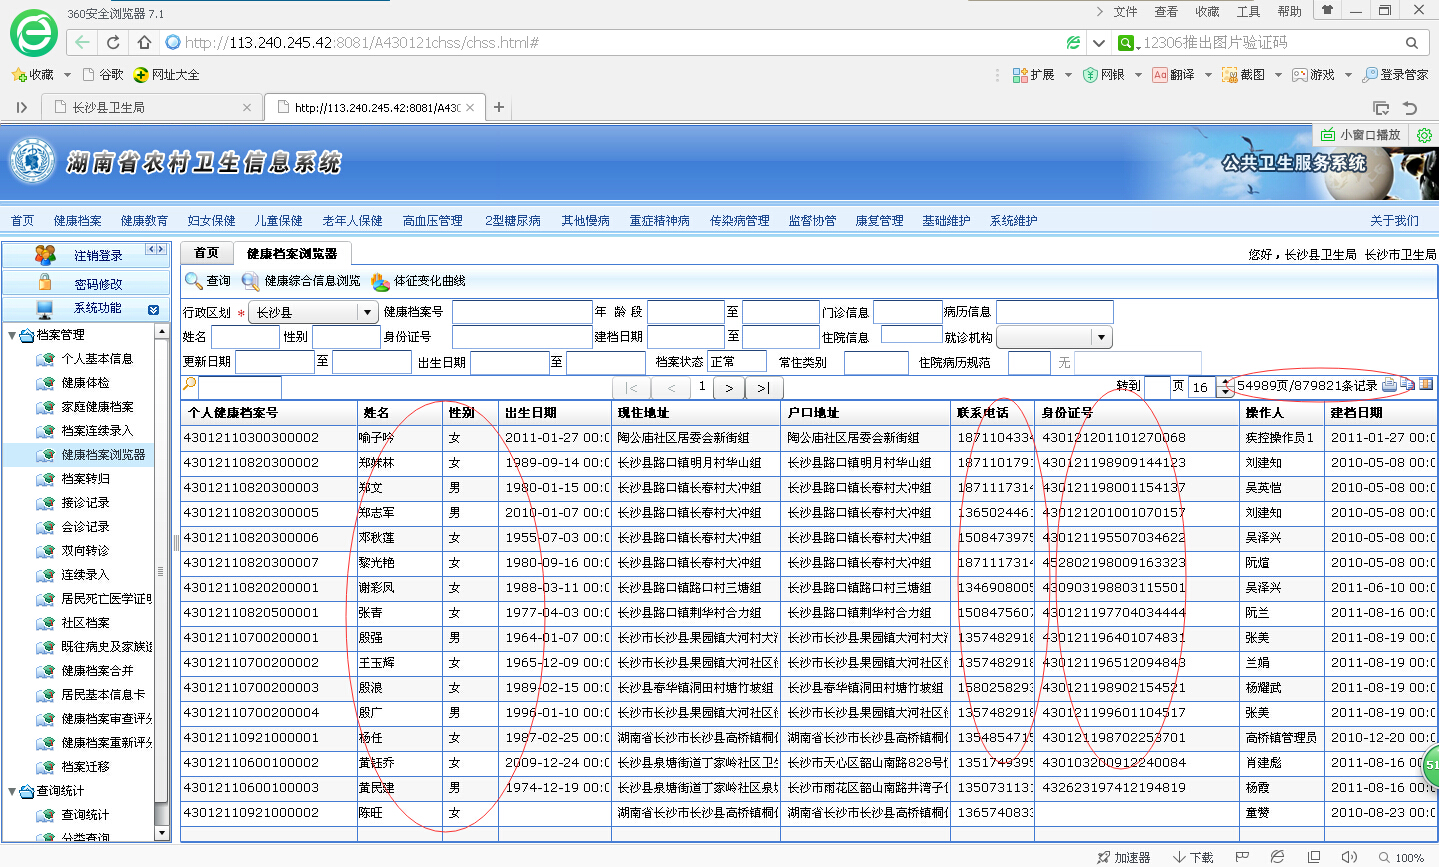Click the column settings grid icon
The width and height of the screenshot is (1439, 867).
pyautogui.click(x=1426, y=385)
